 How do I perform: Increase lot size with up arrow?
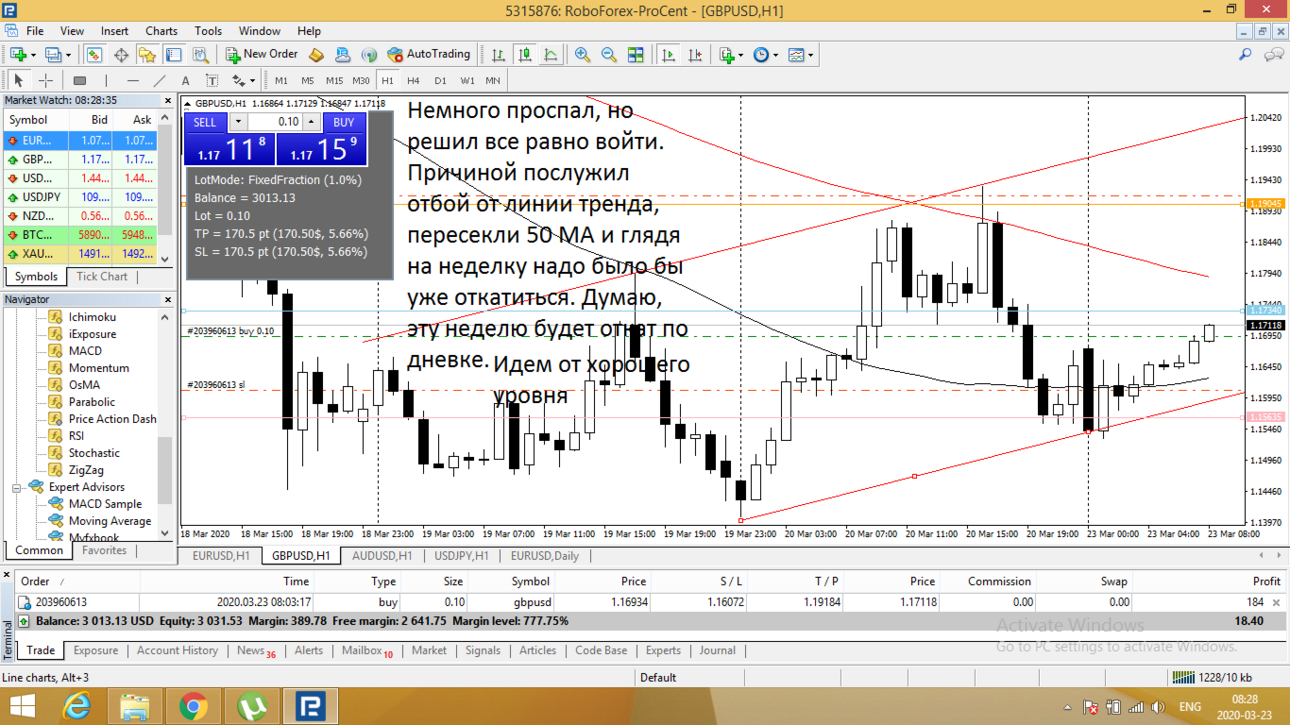pos(312,122)
